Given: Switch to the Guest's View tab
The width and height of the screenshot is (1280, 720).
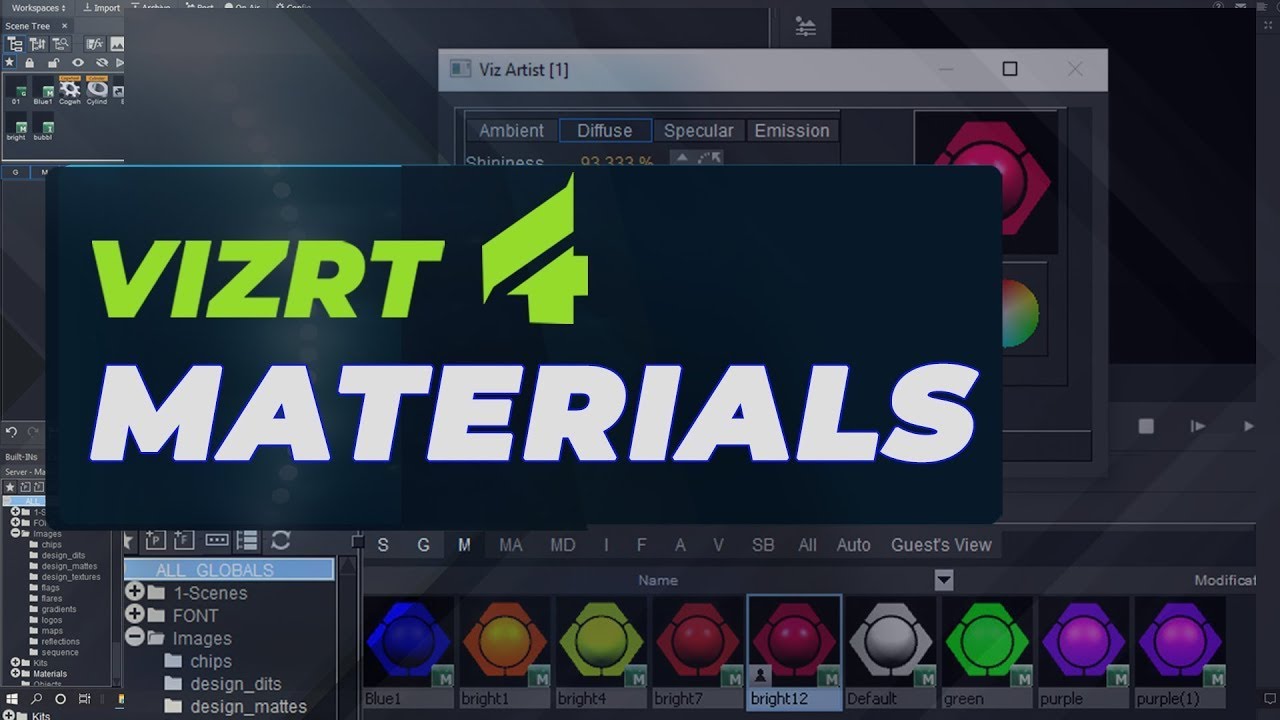Looking at the screenshot, I should pos(942,545).
